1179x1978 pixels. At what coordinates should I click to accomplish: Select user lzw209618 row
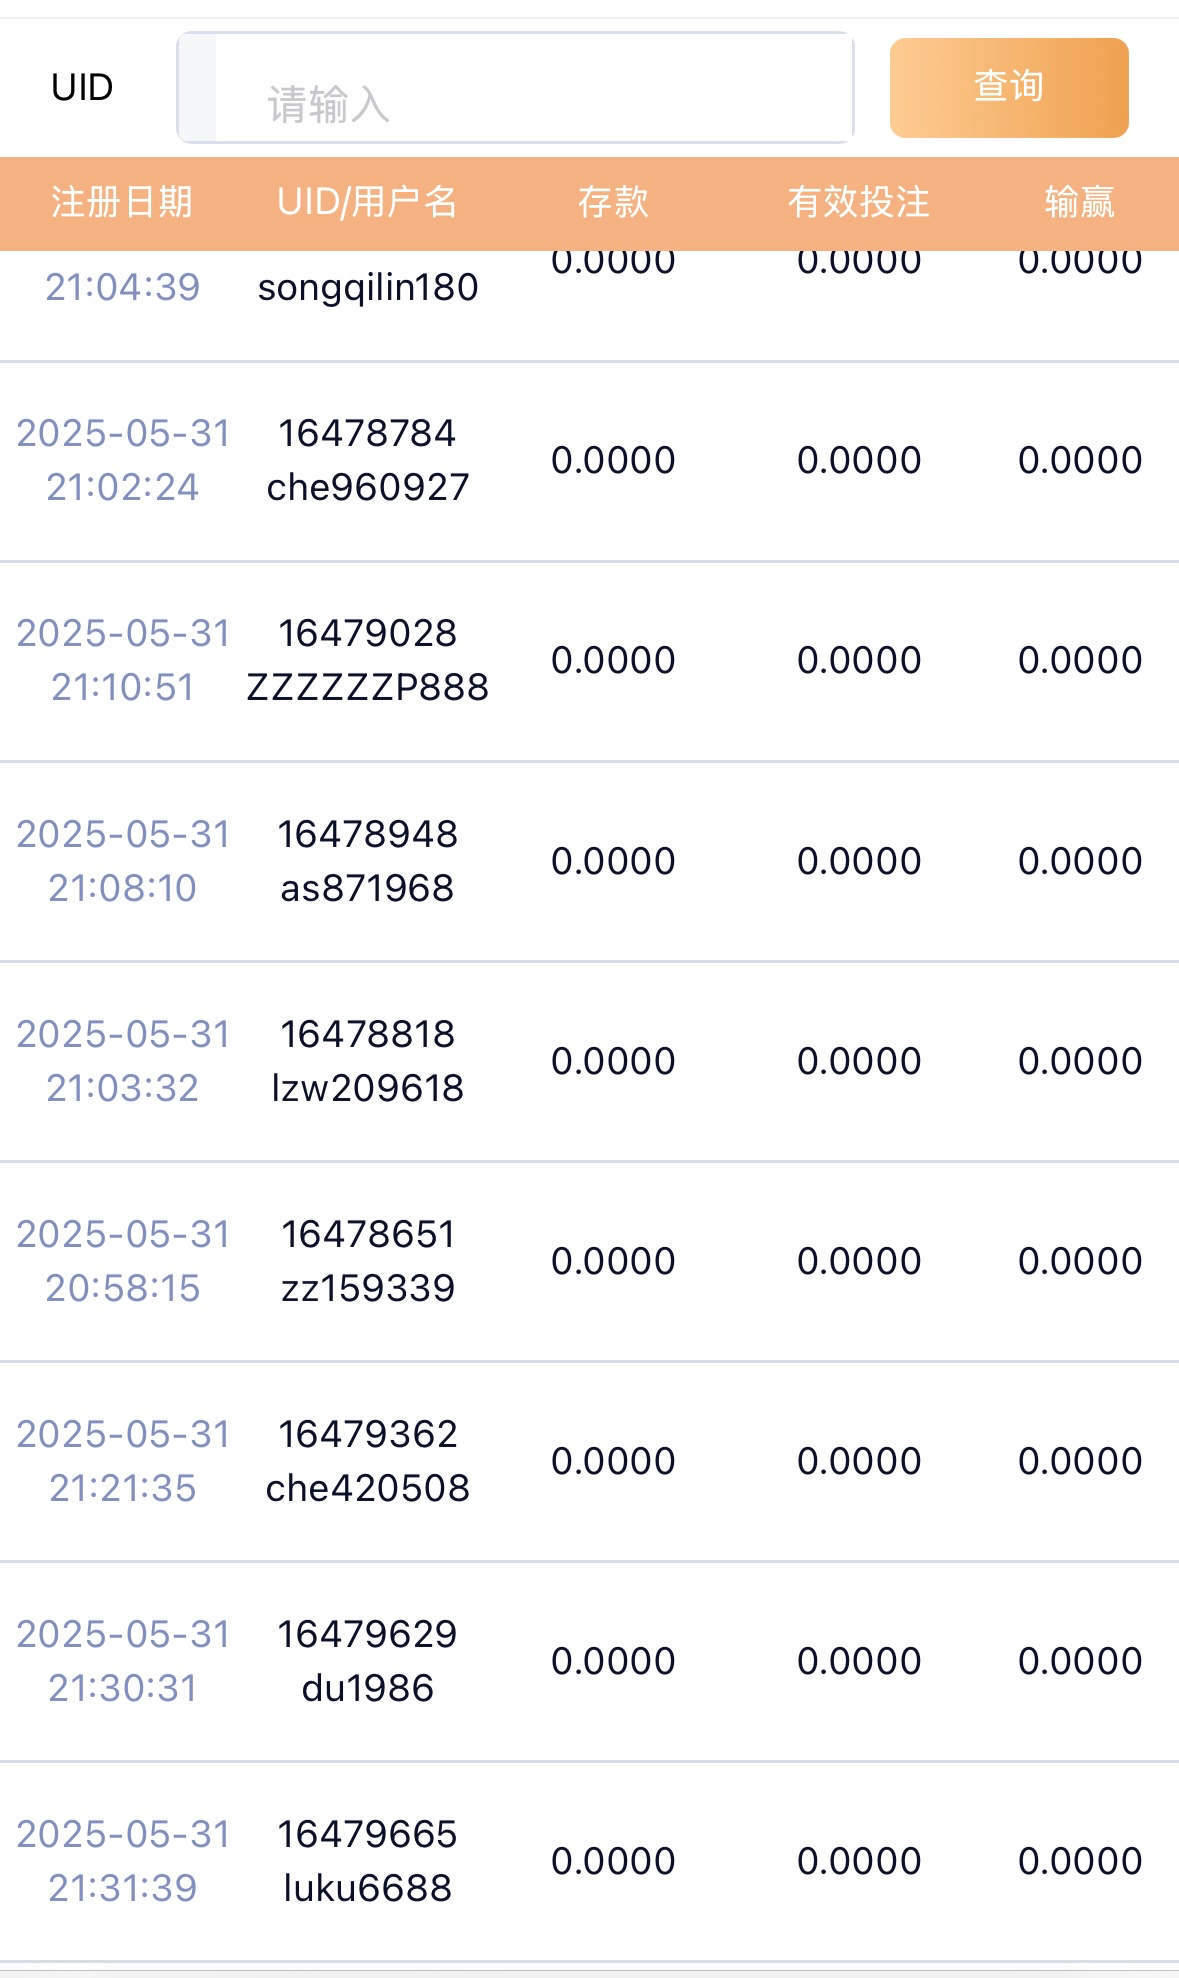367,1088
